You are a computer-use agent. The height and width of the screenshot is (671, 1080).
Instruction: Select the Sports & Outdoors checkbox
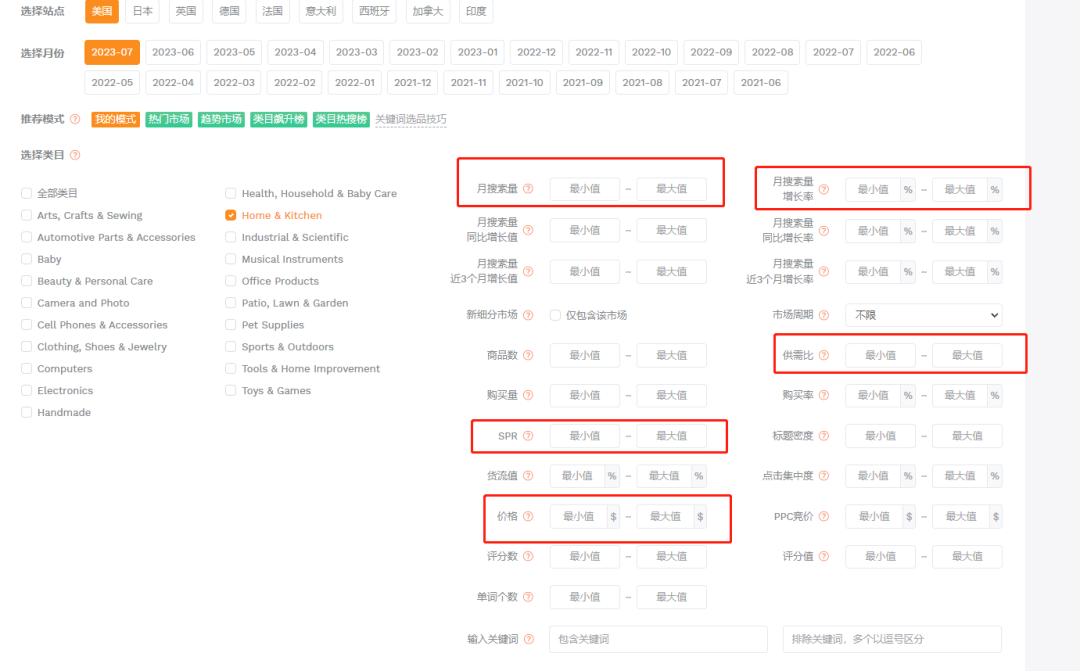tap(231, 347)
